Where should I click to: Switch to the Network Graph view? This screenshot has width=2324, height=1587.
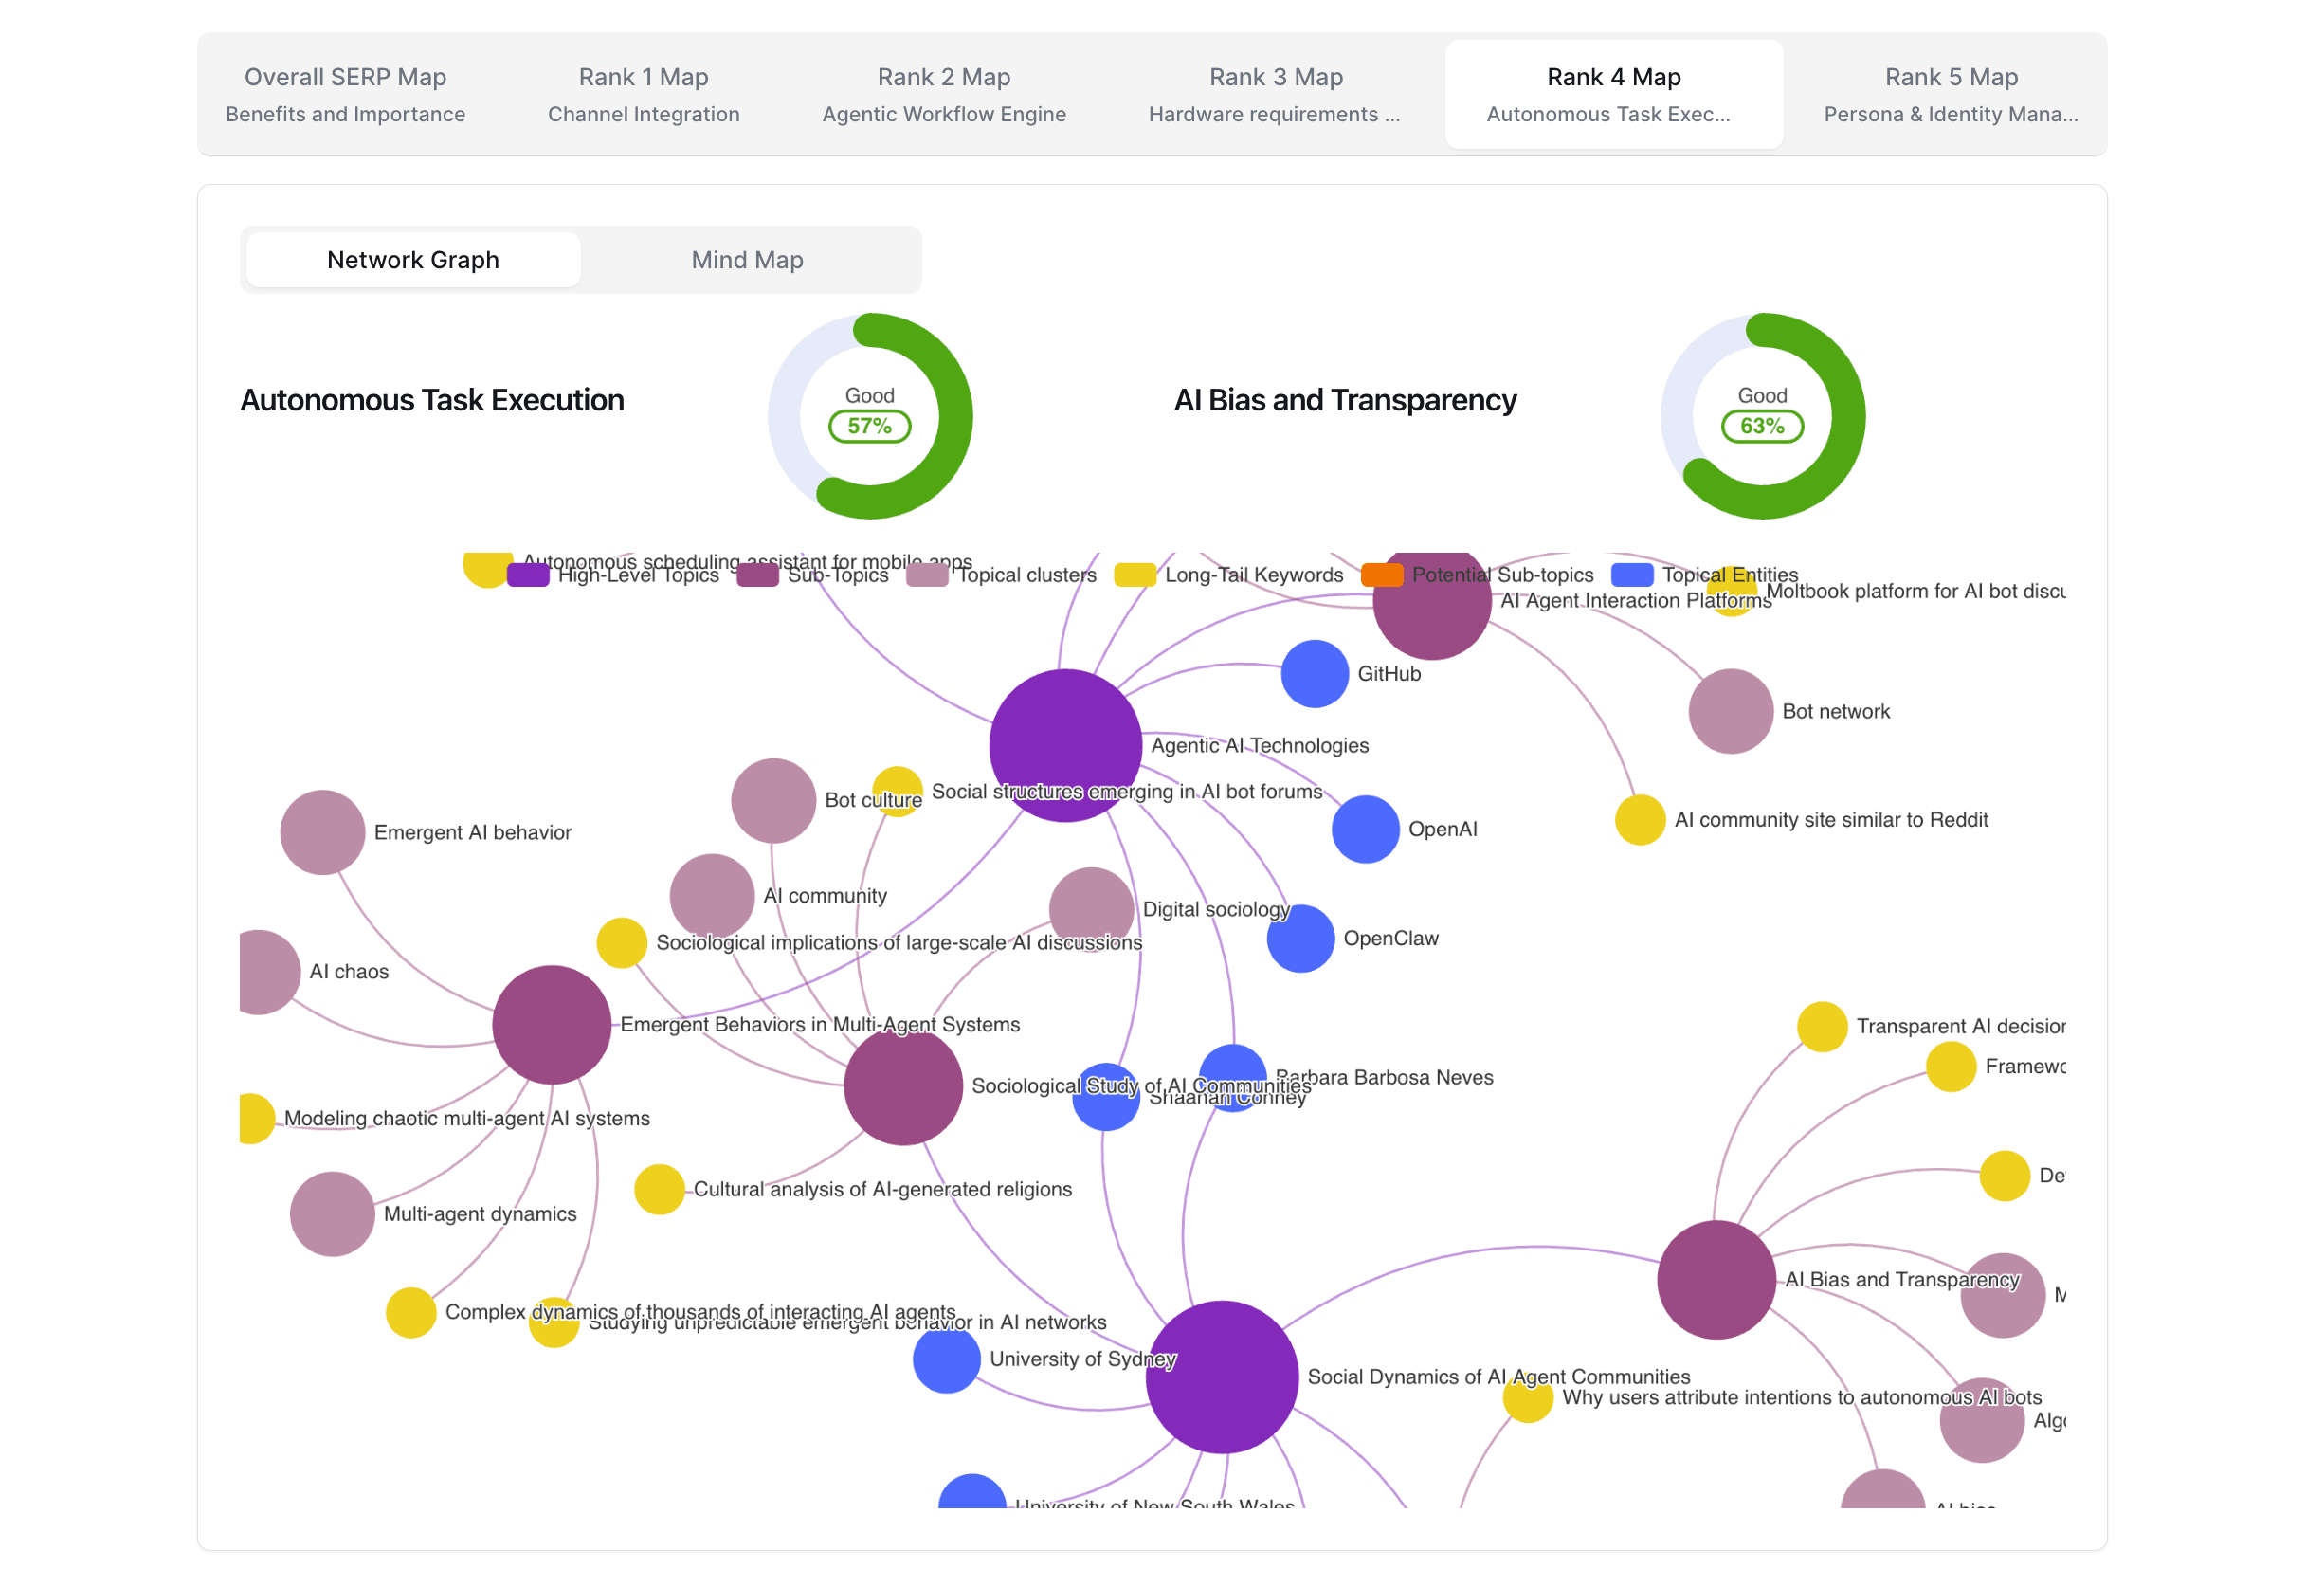click(x=413, y=260)
